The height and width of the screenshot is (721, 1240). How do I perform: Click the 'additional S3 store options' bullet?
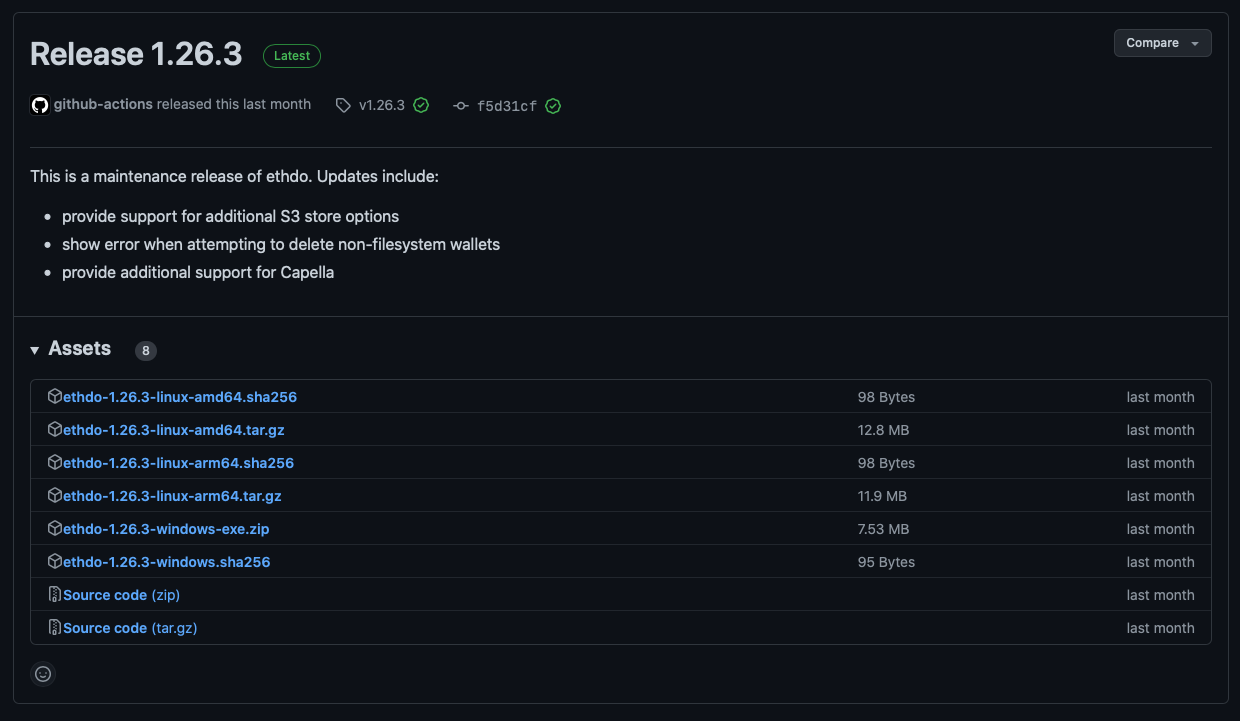pyautogui.click(x=230, y=216)
